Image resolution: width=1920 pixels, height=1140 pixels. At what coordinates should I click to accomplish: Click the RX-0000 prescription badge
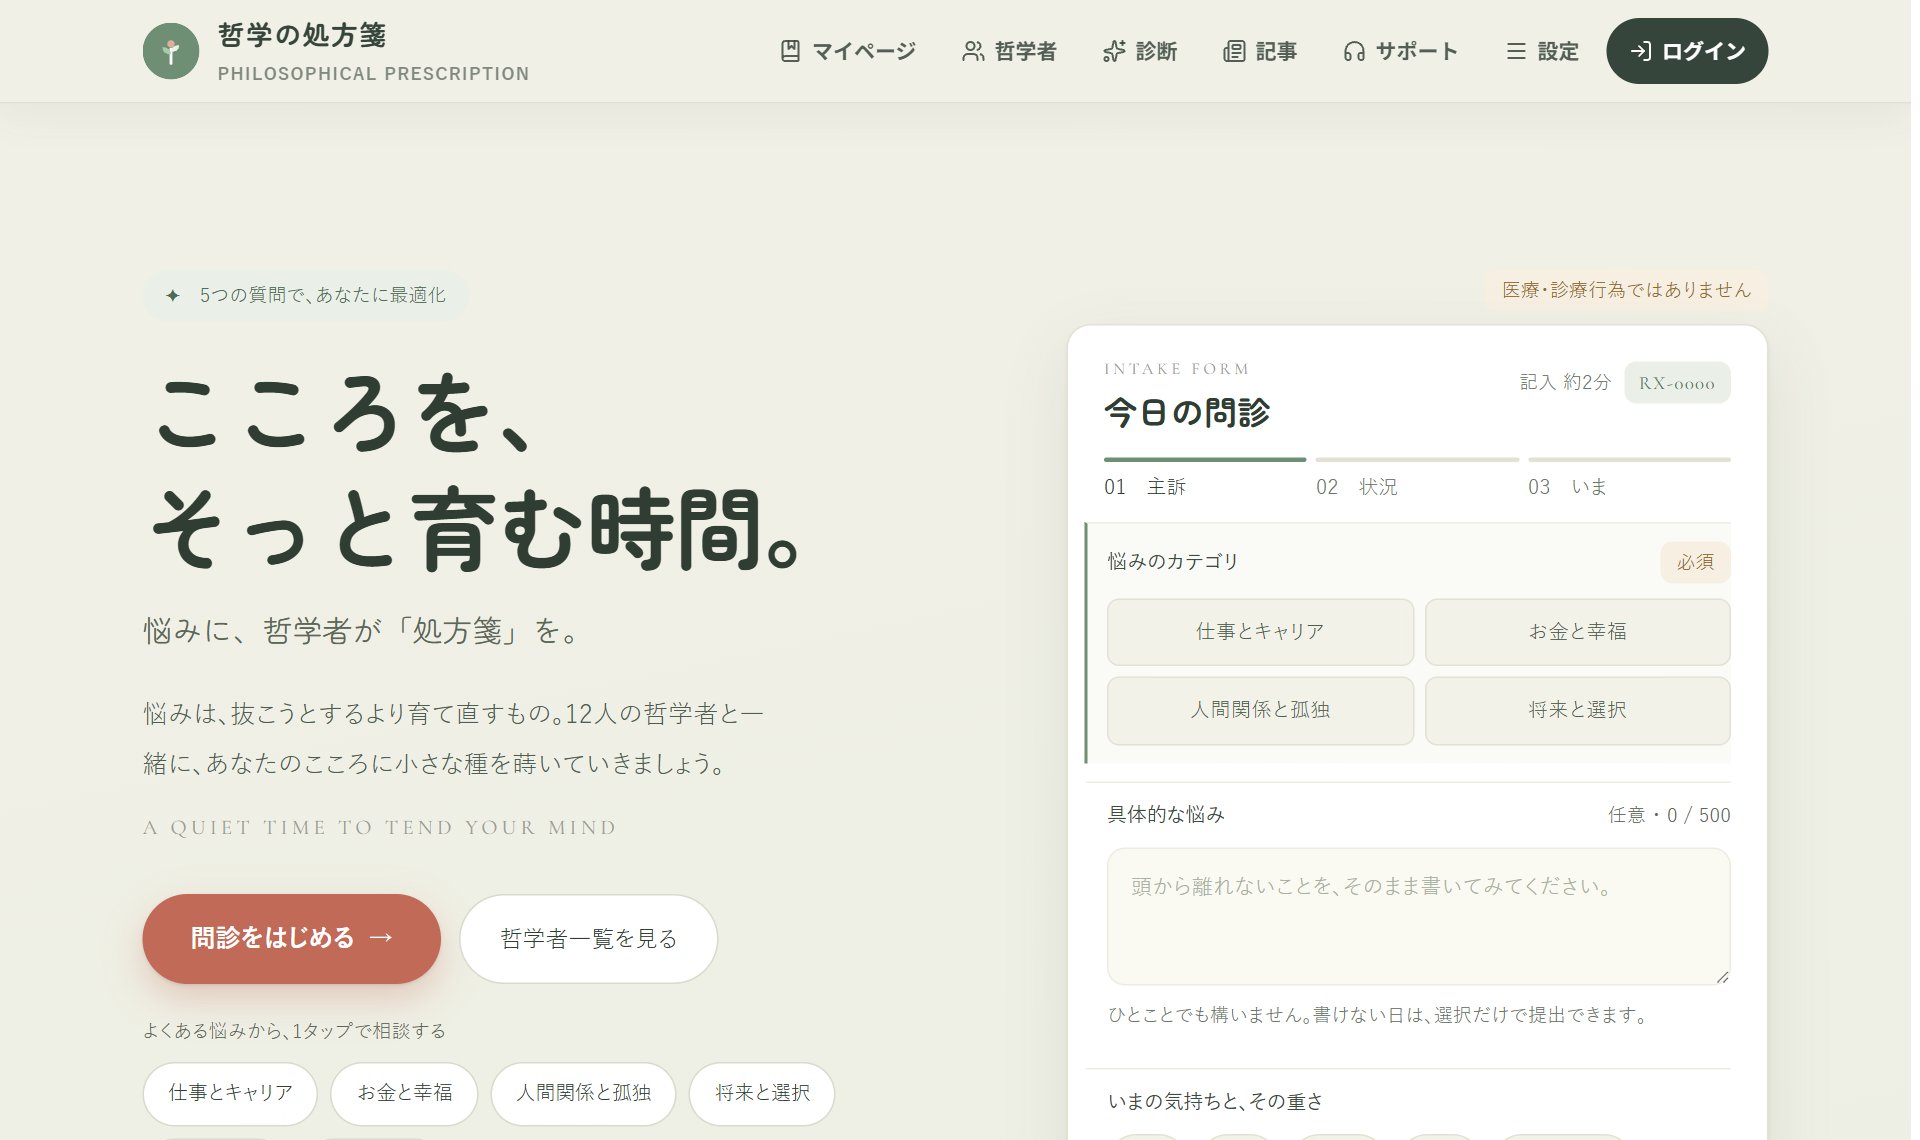point(1677,383)
